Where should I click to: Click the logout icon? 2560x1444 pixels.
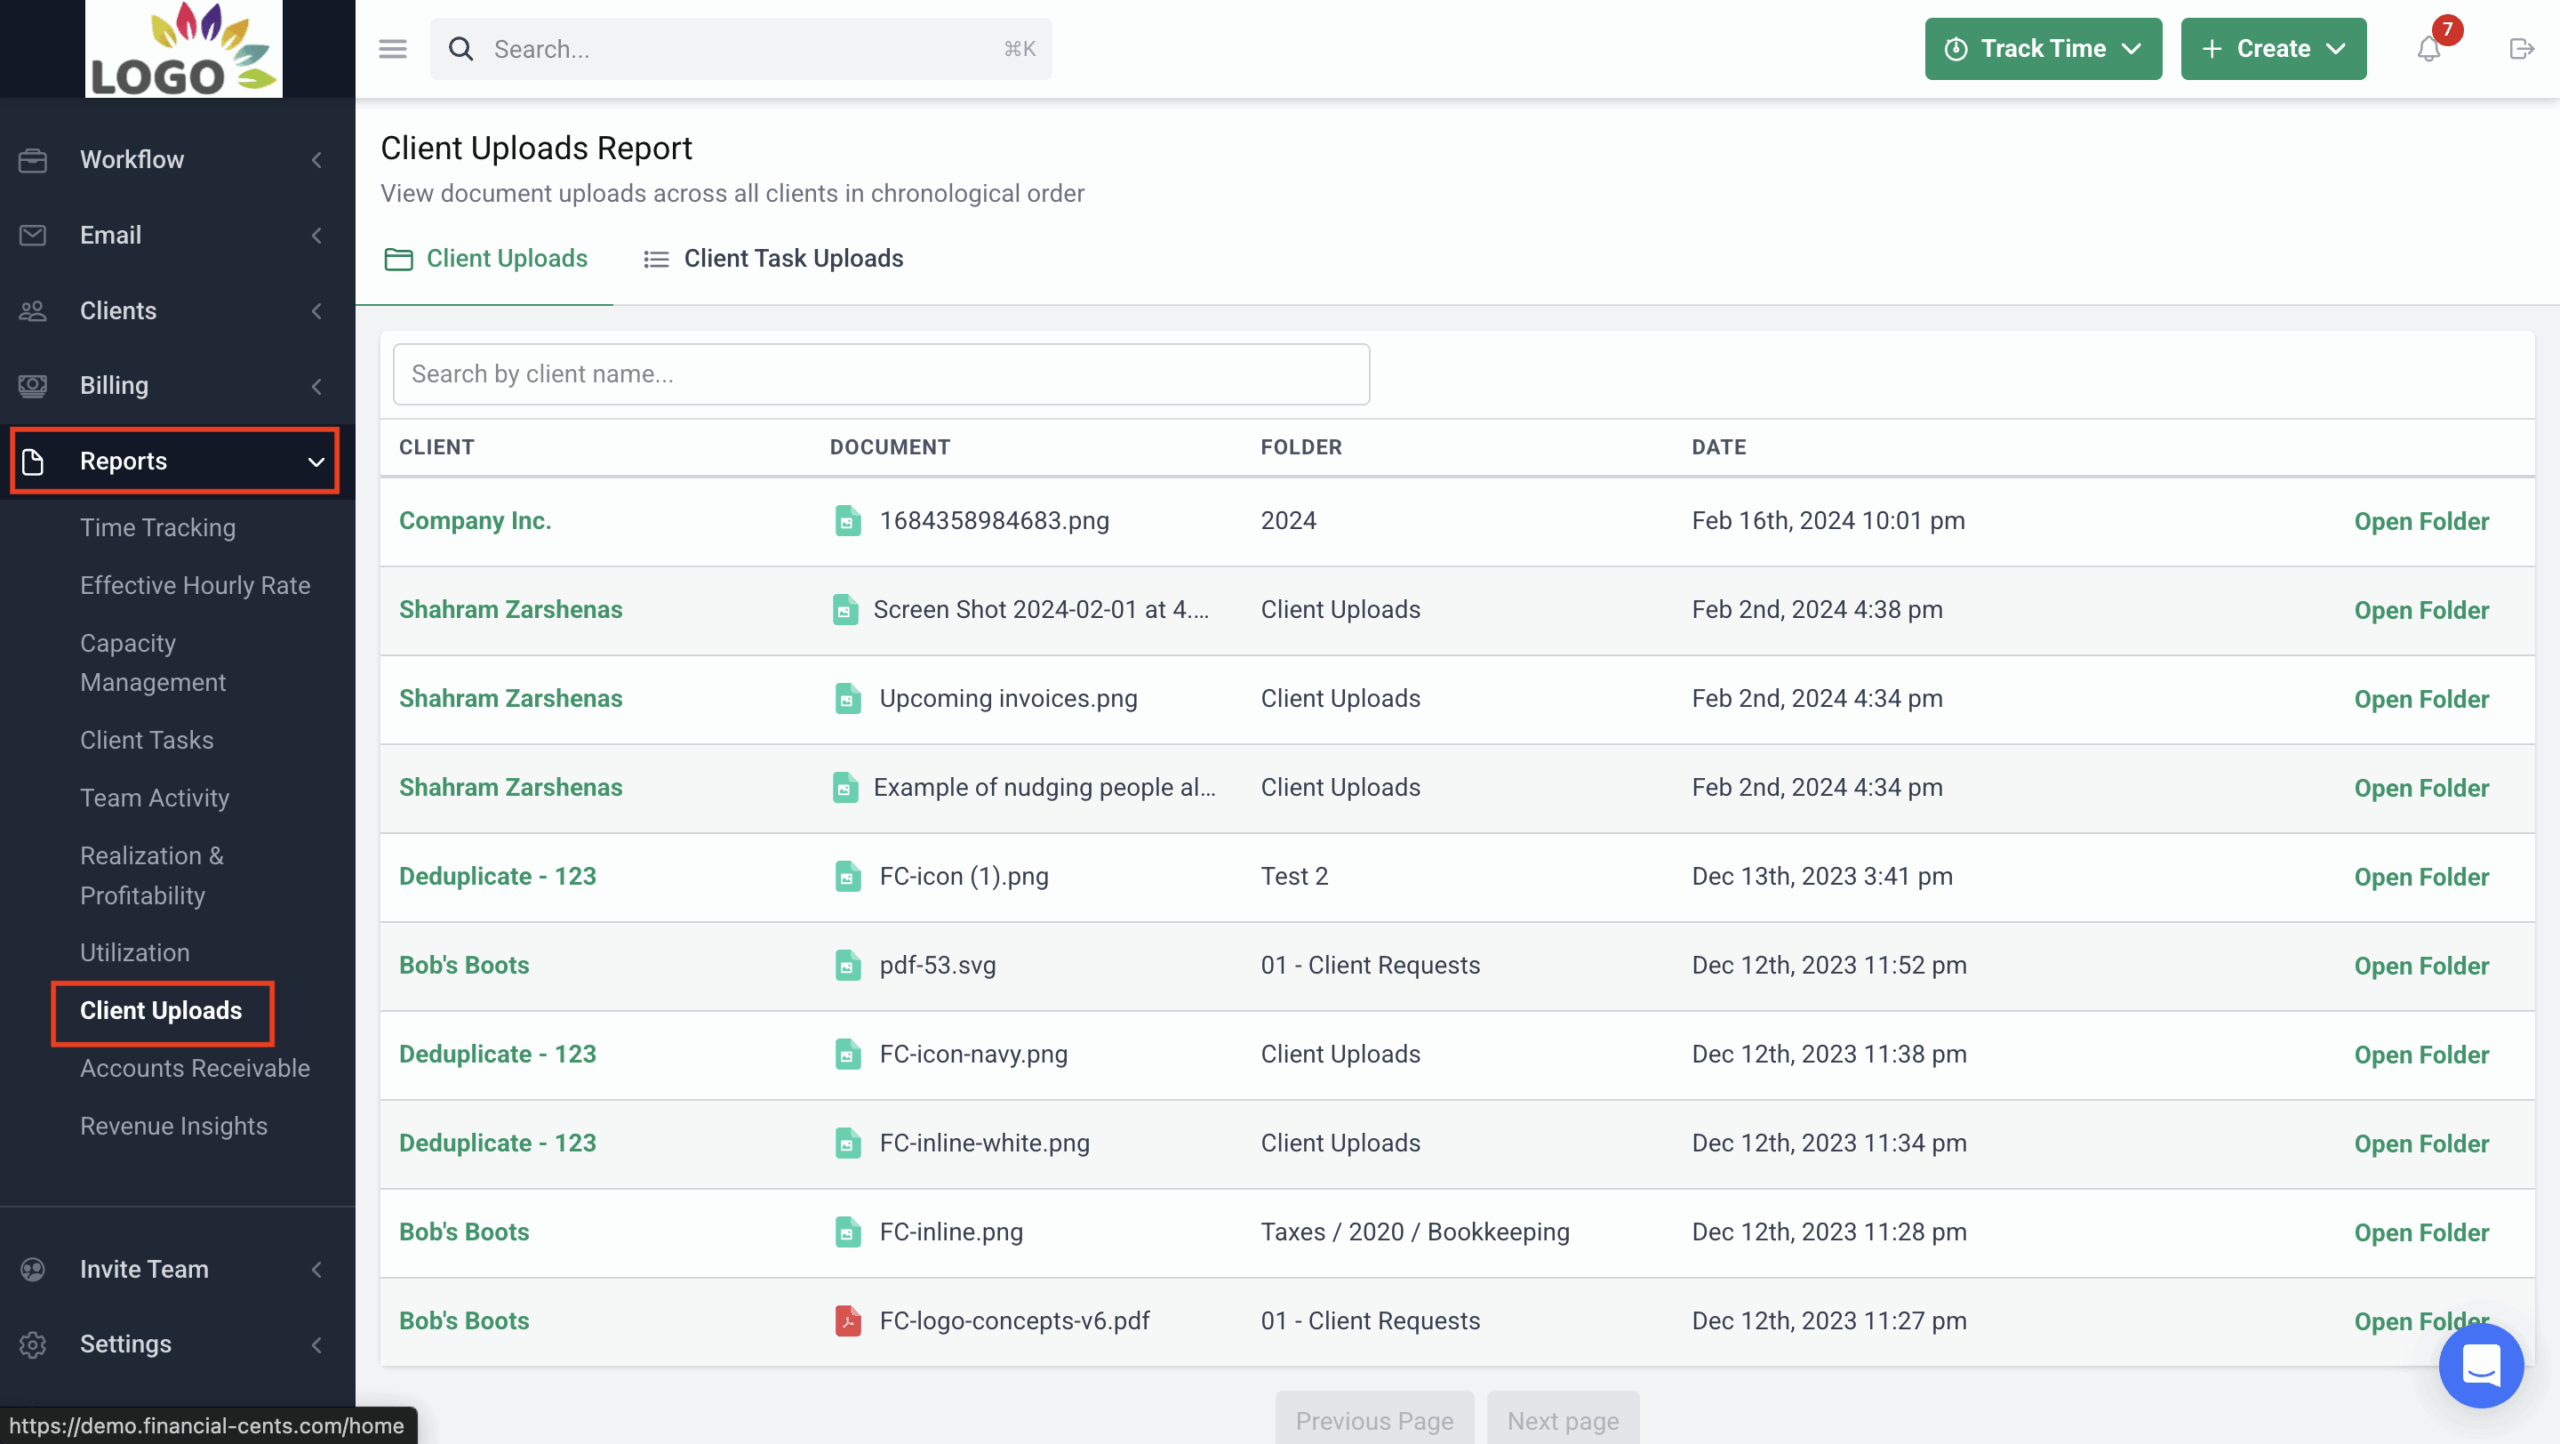click(2521, 49)
